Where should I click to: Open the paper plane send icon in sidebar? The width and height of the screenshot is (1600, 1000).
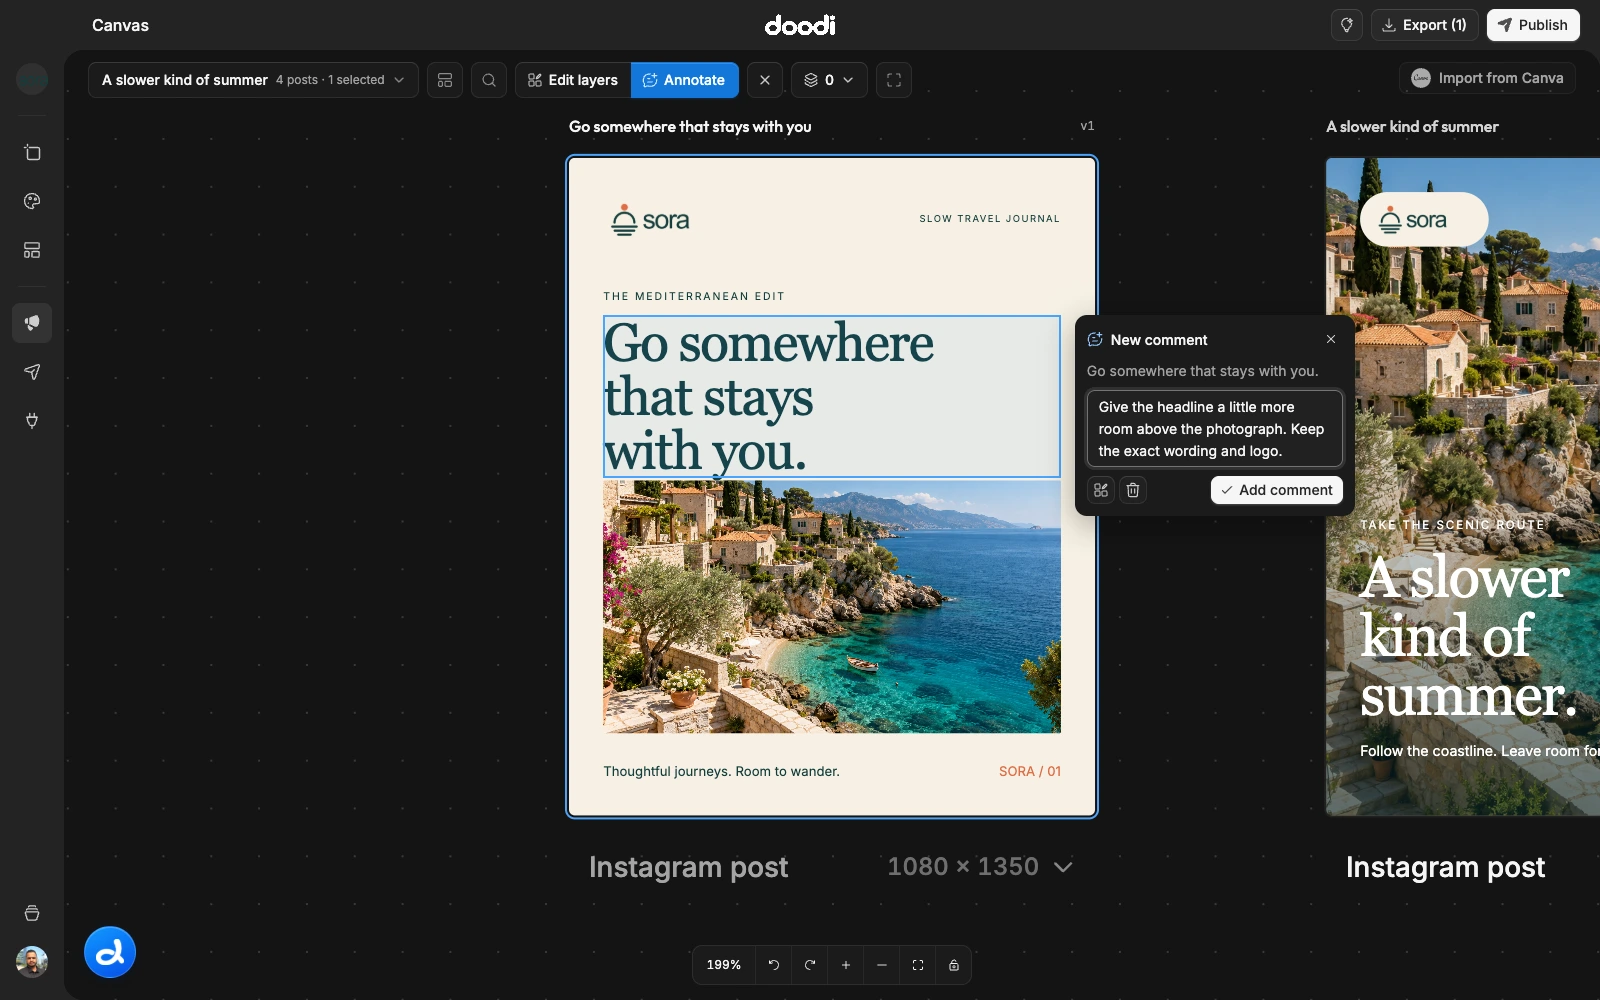(32, 372)
